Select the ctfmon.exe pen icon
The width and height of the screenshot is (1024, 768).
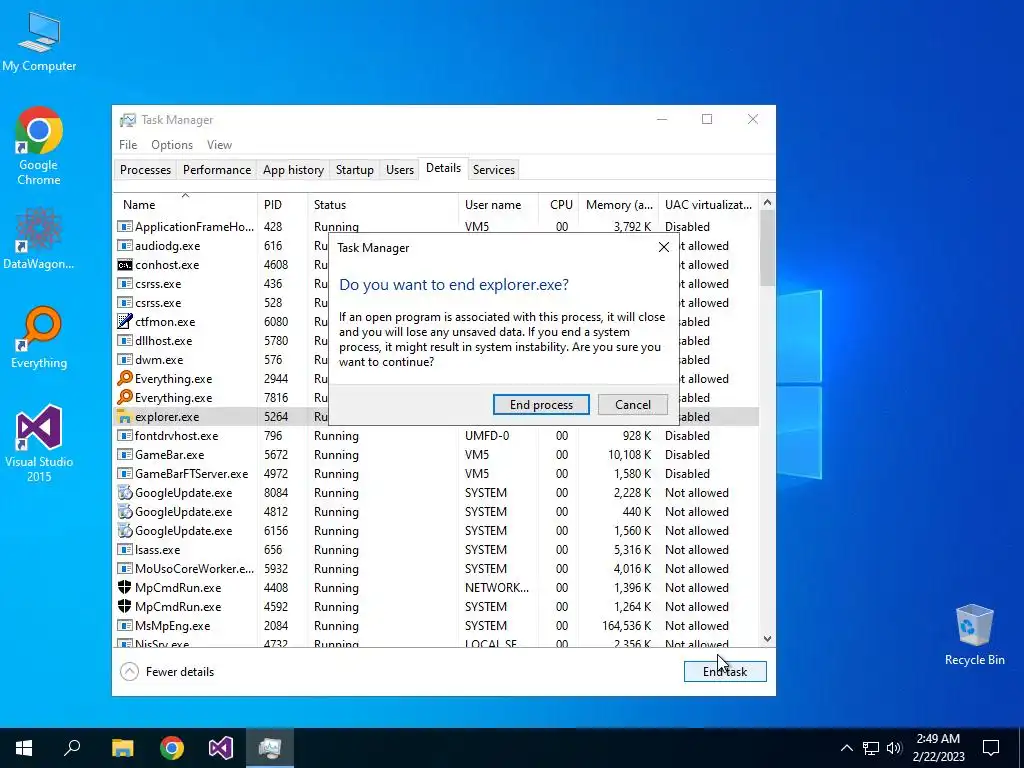click(125, 321)
